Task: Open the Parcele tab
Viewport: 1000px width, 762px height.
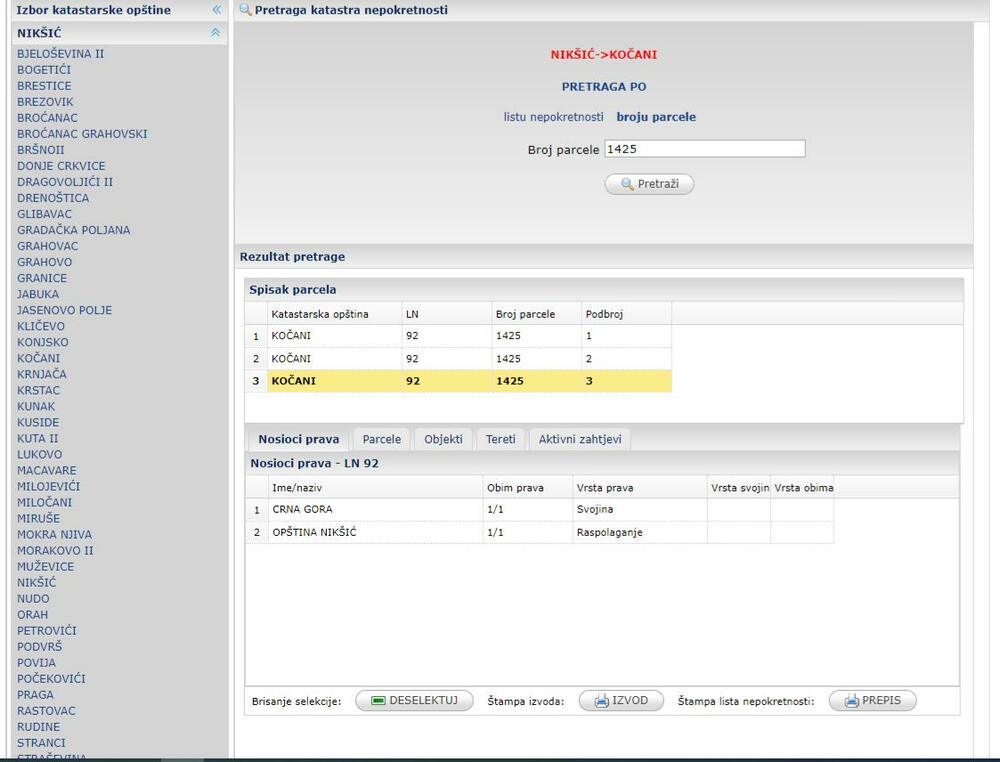Action: point(381,439)
